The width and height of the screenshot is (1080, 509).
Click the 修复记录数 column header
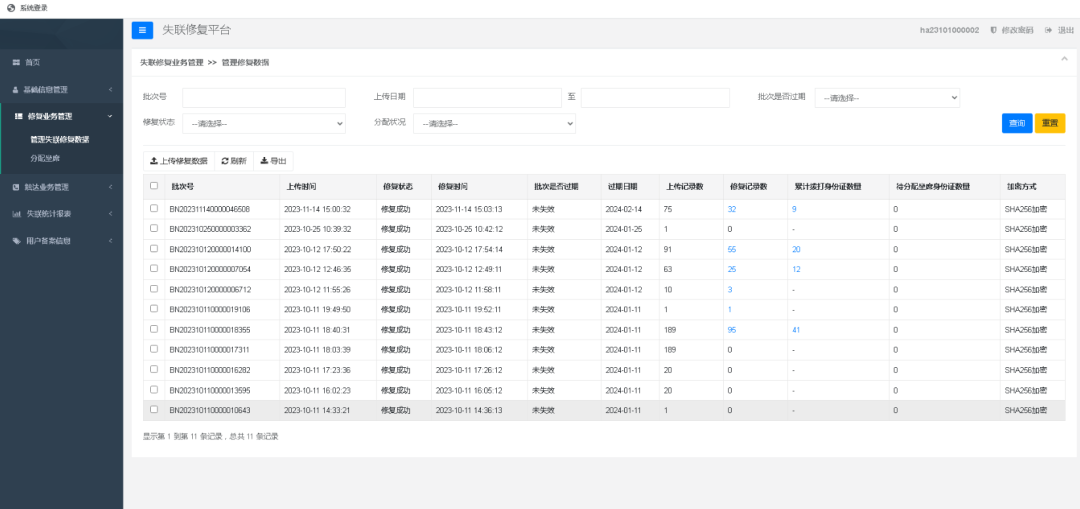click(748, 187)
